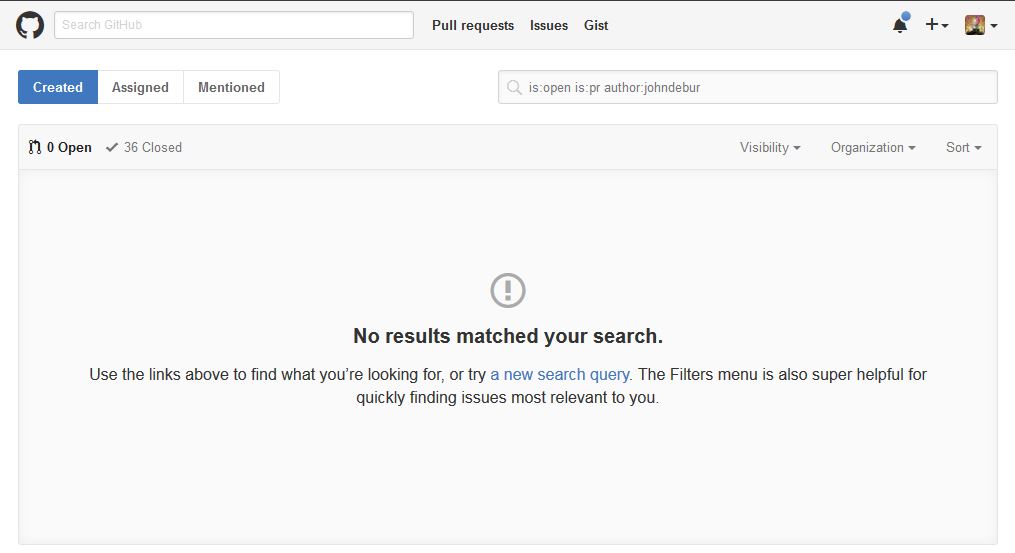Click the magnifier icon in filter box

coord(514,87)
